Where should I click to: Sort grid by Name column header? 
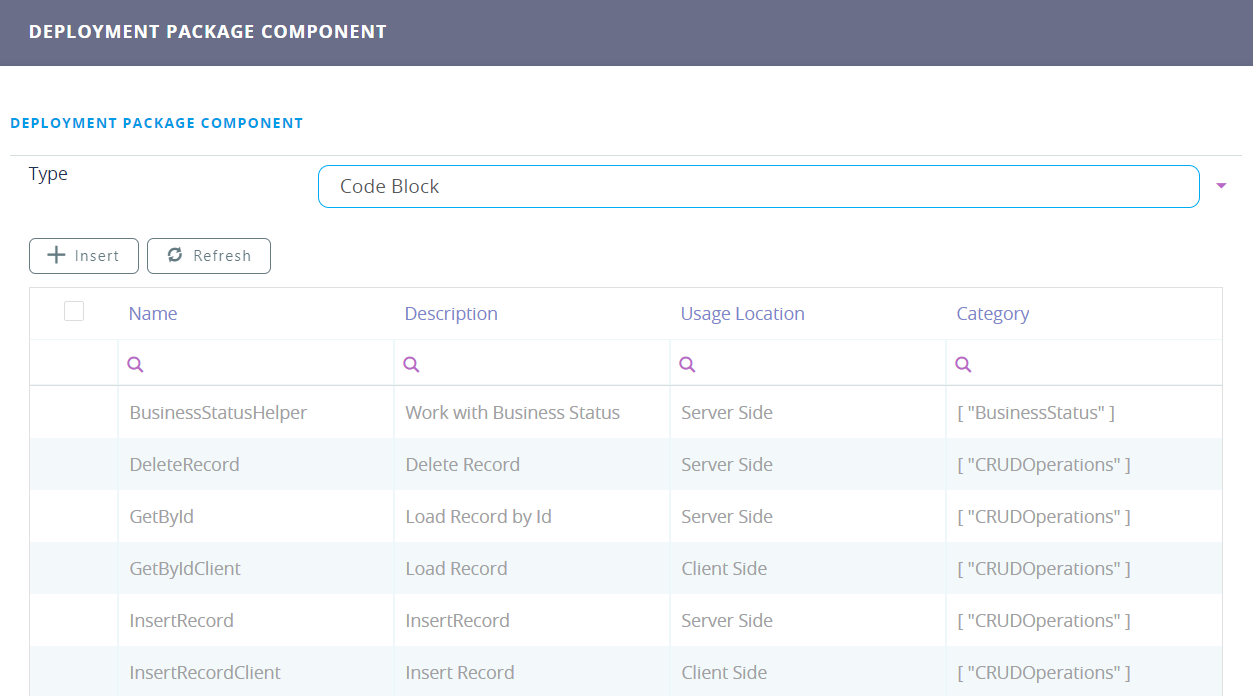point(153,314)
